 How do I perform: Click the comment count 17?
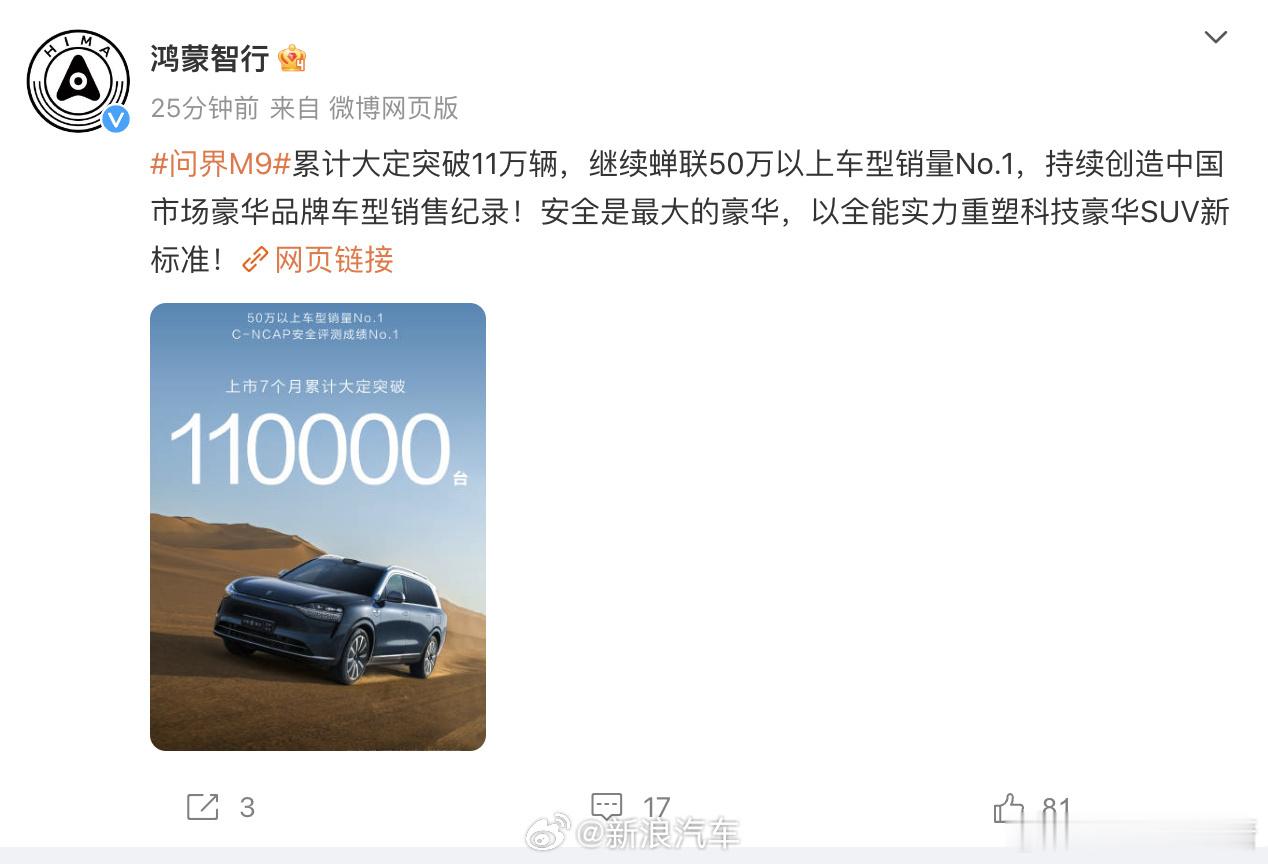(x=656, y=808)
